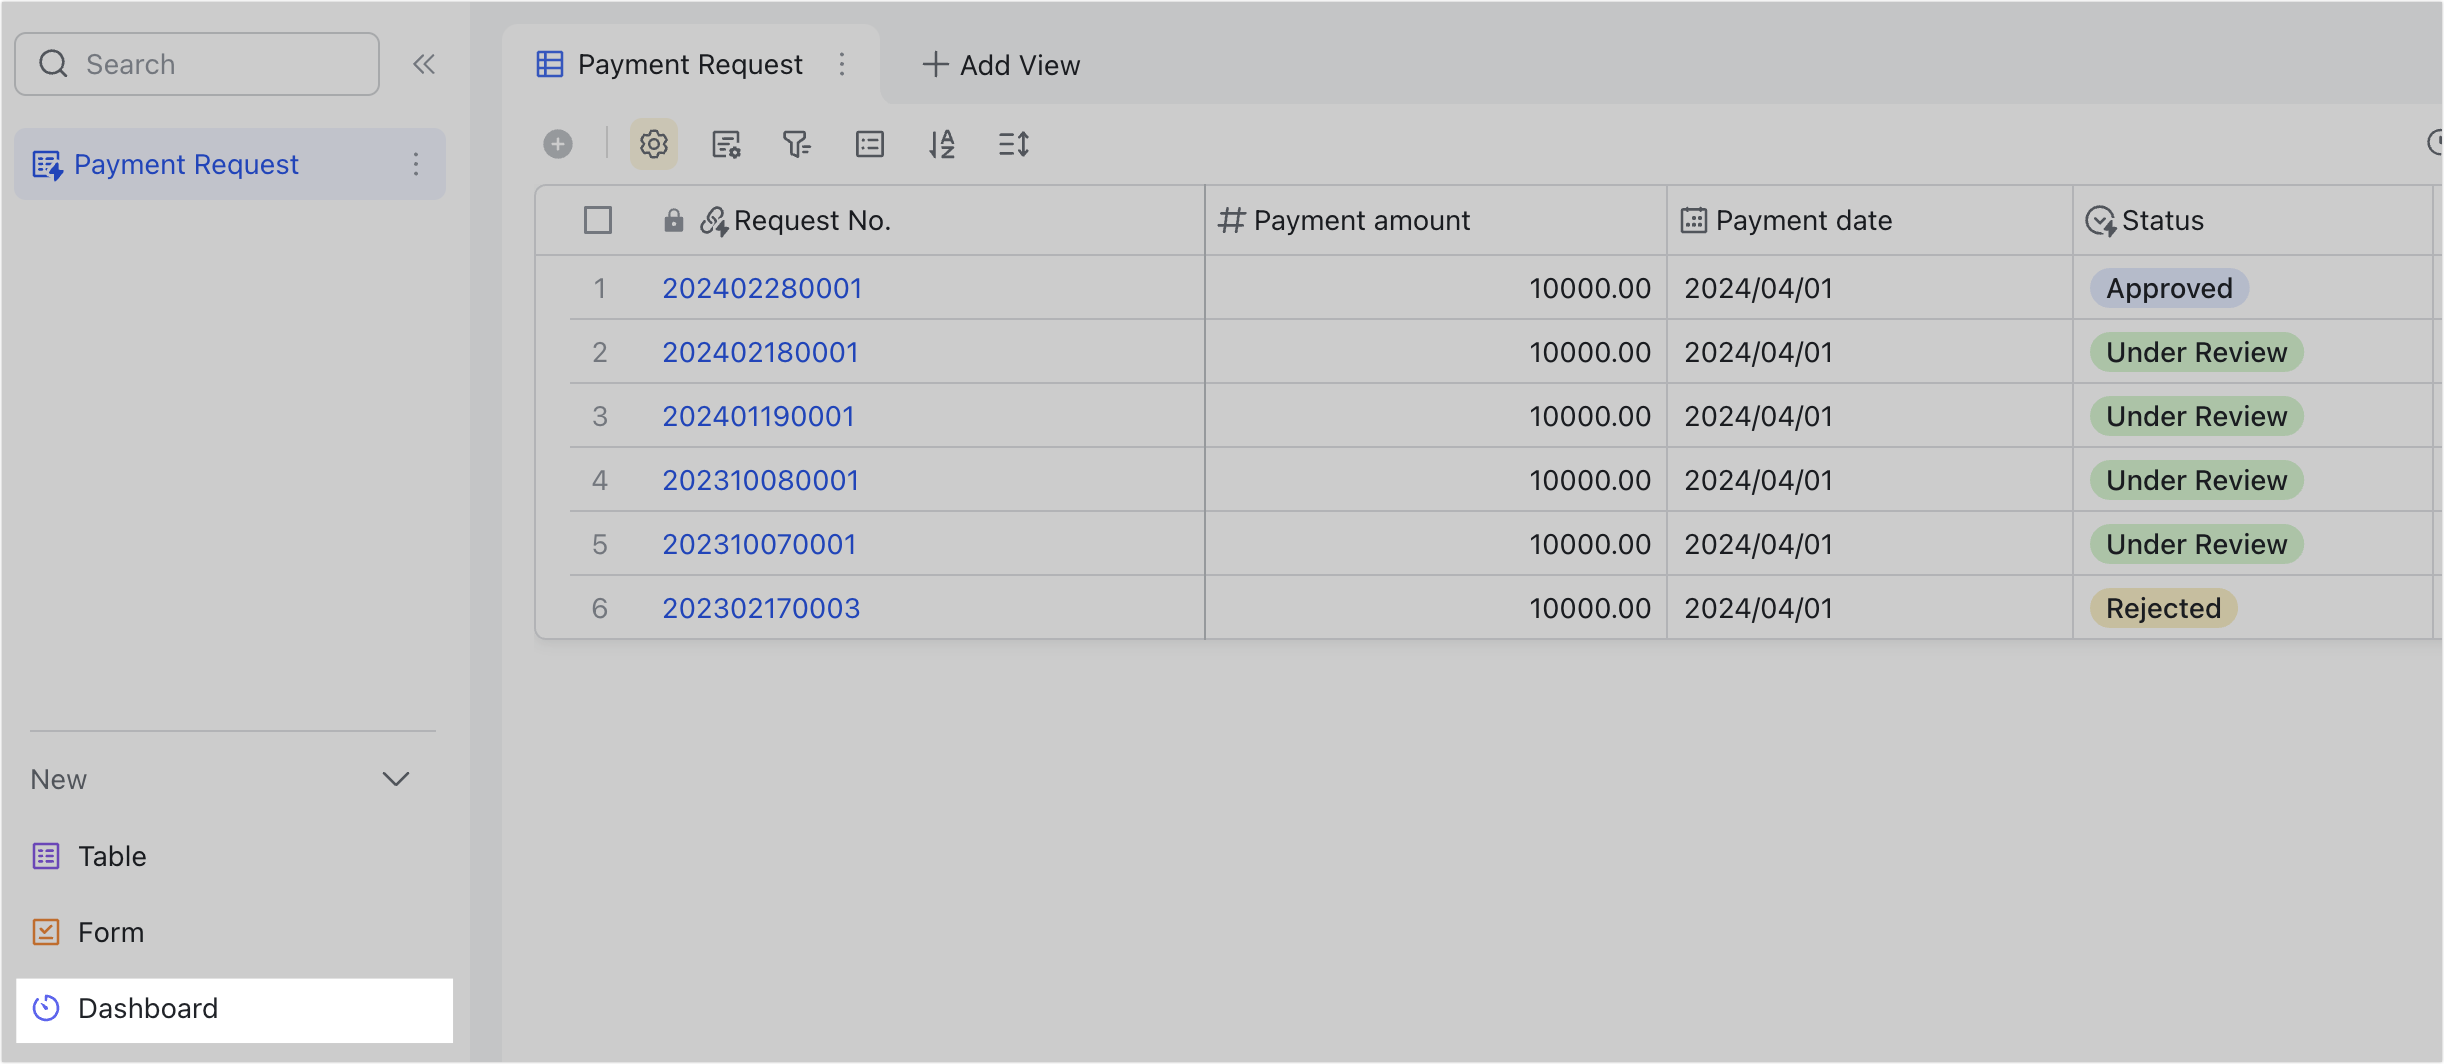Open the filter funnel icon
Image resolution: width=2444 pixels, height=1064 pixels.
(796, 144)
